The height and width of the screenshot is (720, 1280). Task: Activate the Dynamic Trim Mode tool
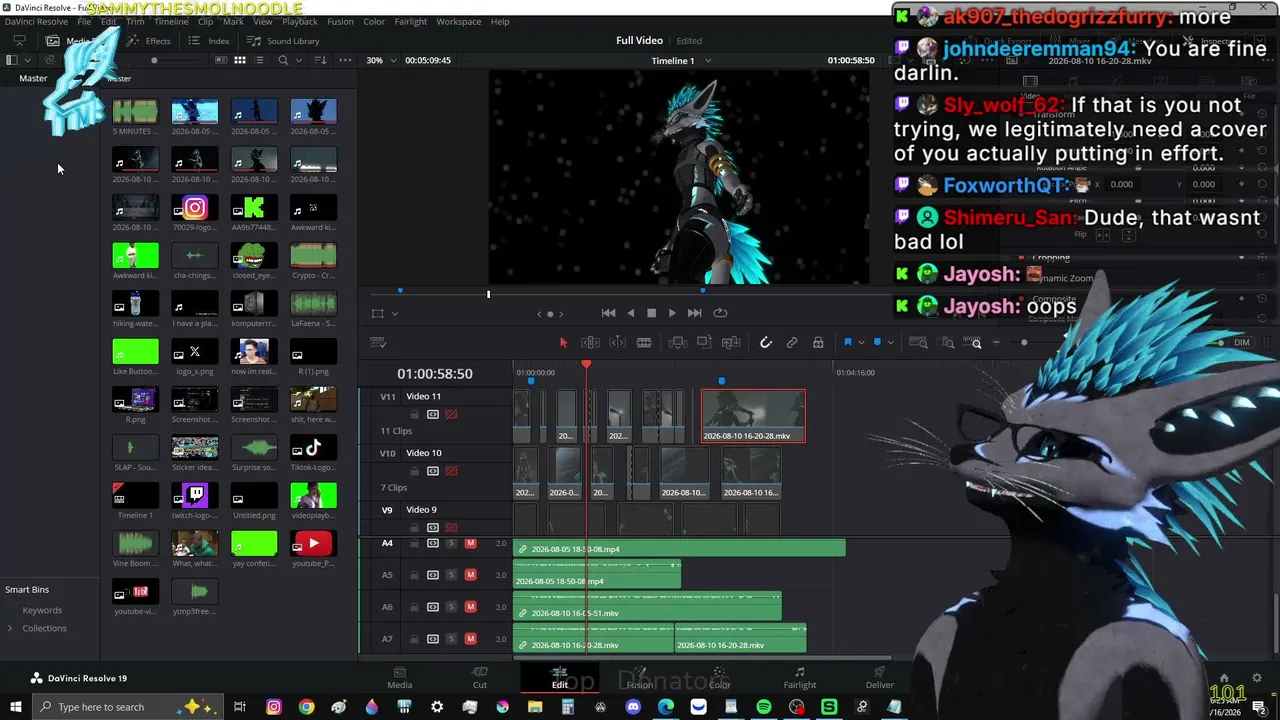tap(617, 342)
